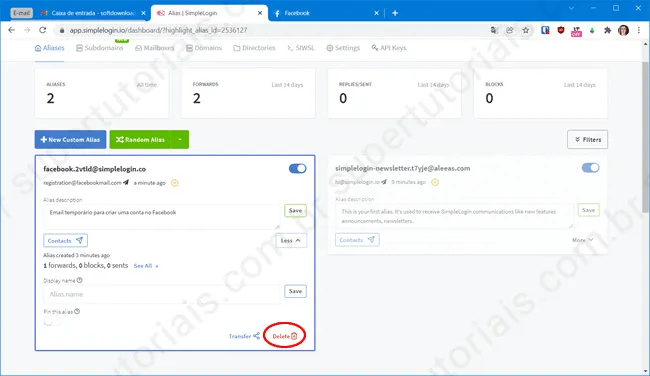
Task: Open a new browser tab
Action: [395, 13]
